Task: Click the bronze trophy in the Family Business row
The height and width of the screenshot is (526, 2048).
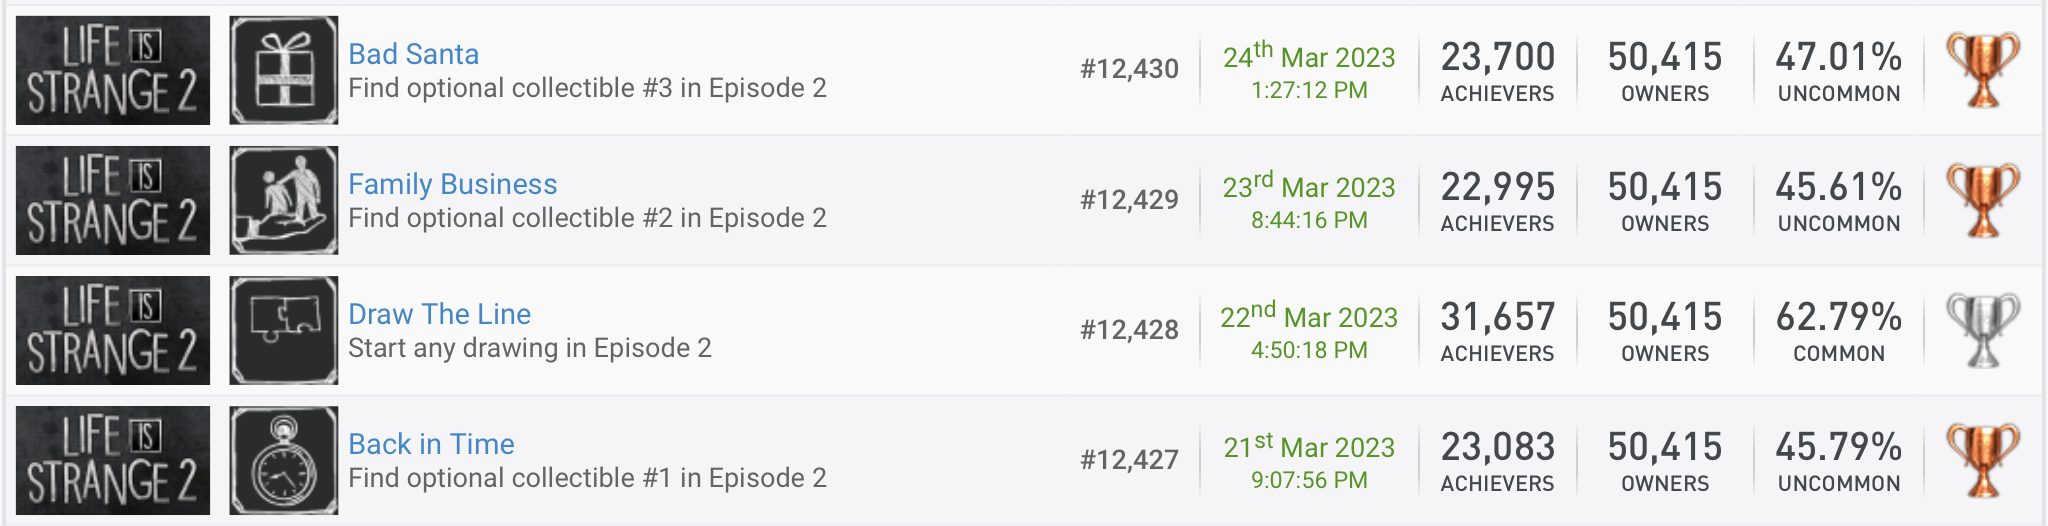Action: click(1983, 200)
